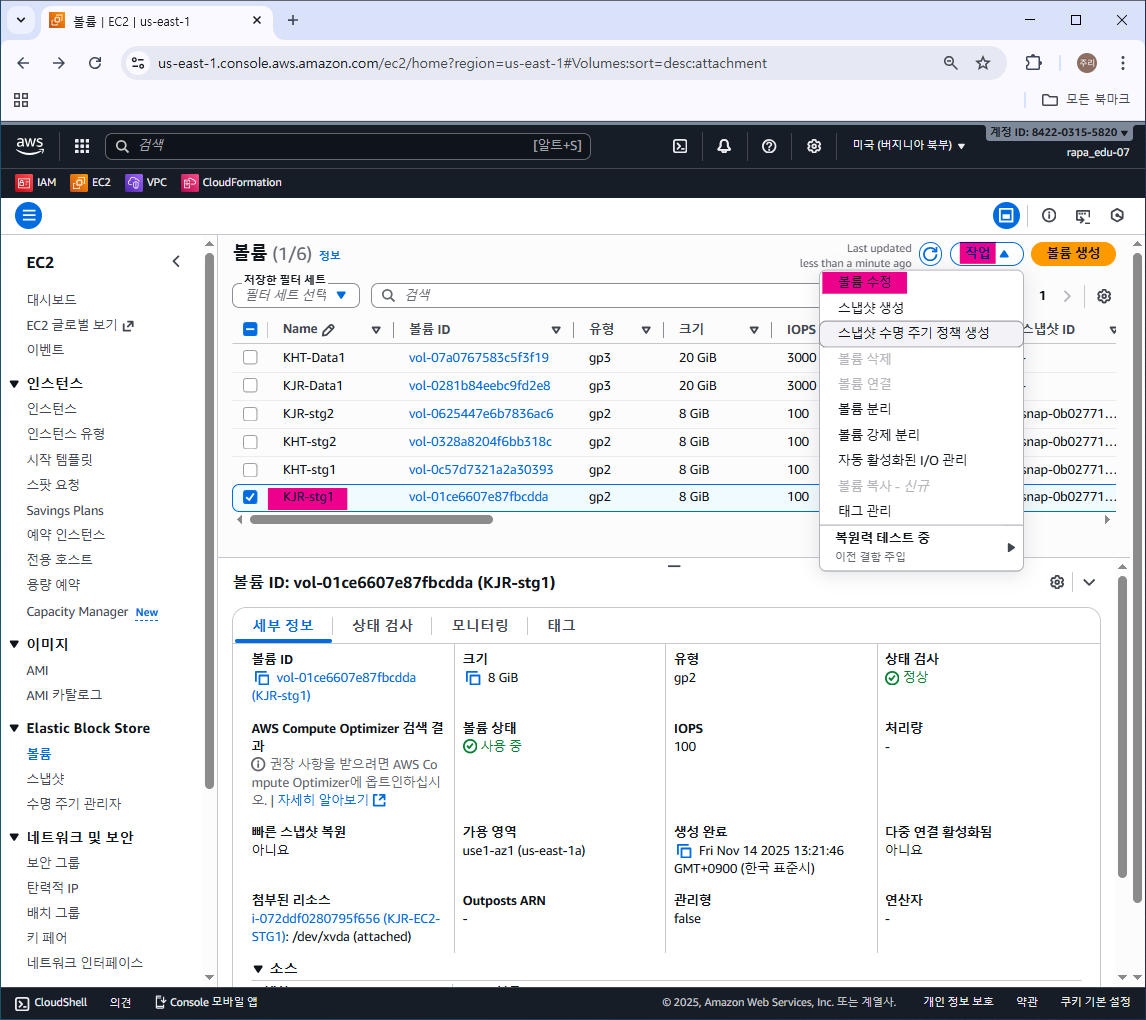The image size is (1146, 1020).
Task: Sort by the 볼륨 ID column arrow
Action: tap(556, 330)
